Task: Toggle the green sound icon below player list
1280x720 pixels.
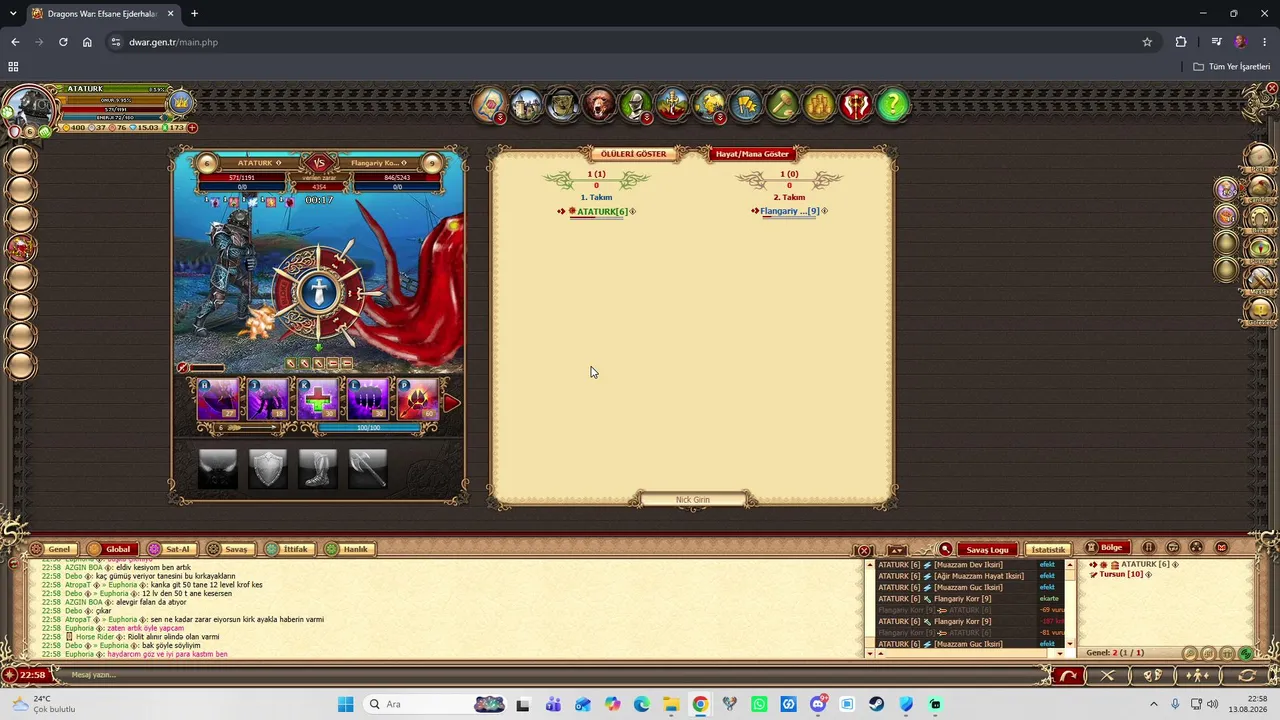Action: [1245, 653]
